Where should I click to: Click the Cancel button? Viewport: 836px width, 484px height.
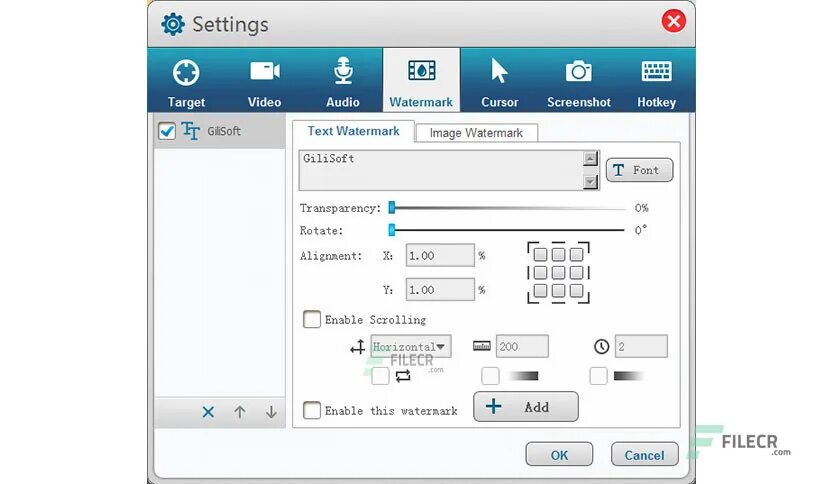coord(645,455)
